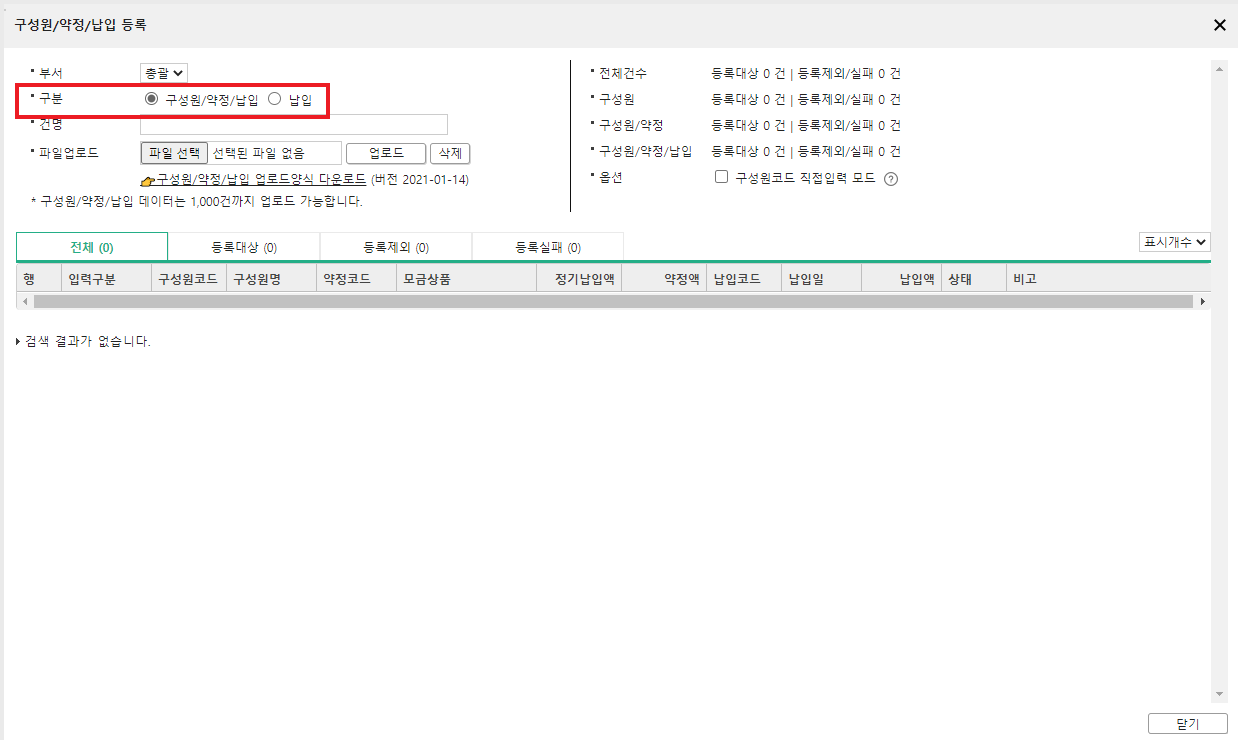This screenshot has width=1238, height=740.
Task: Switch to the 등록제외 (0) tab
Action: pos(396,247)
